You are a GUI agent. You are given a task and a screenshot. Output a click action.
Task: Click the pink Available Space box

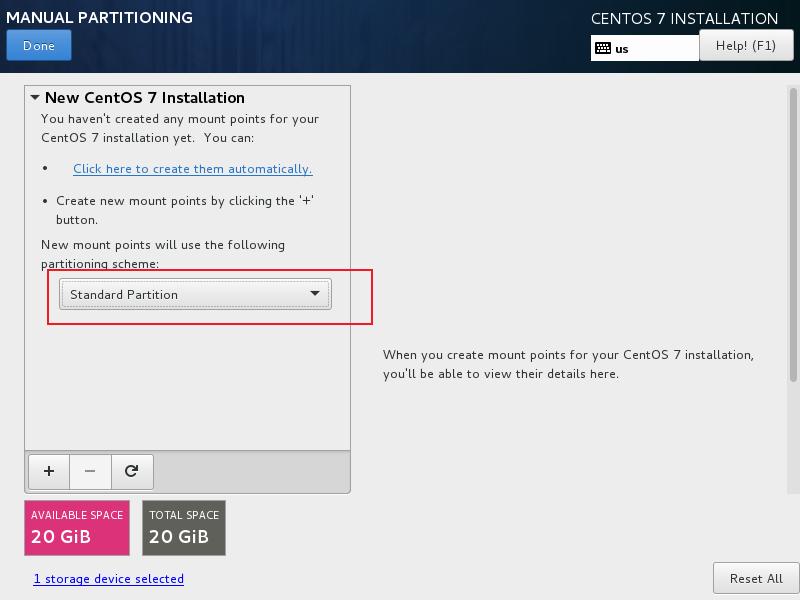[77, 527]
